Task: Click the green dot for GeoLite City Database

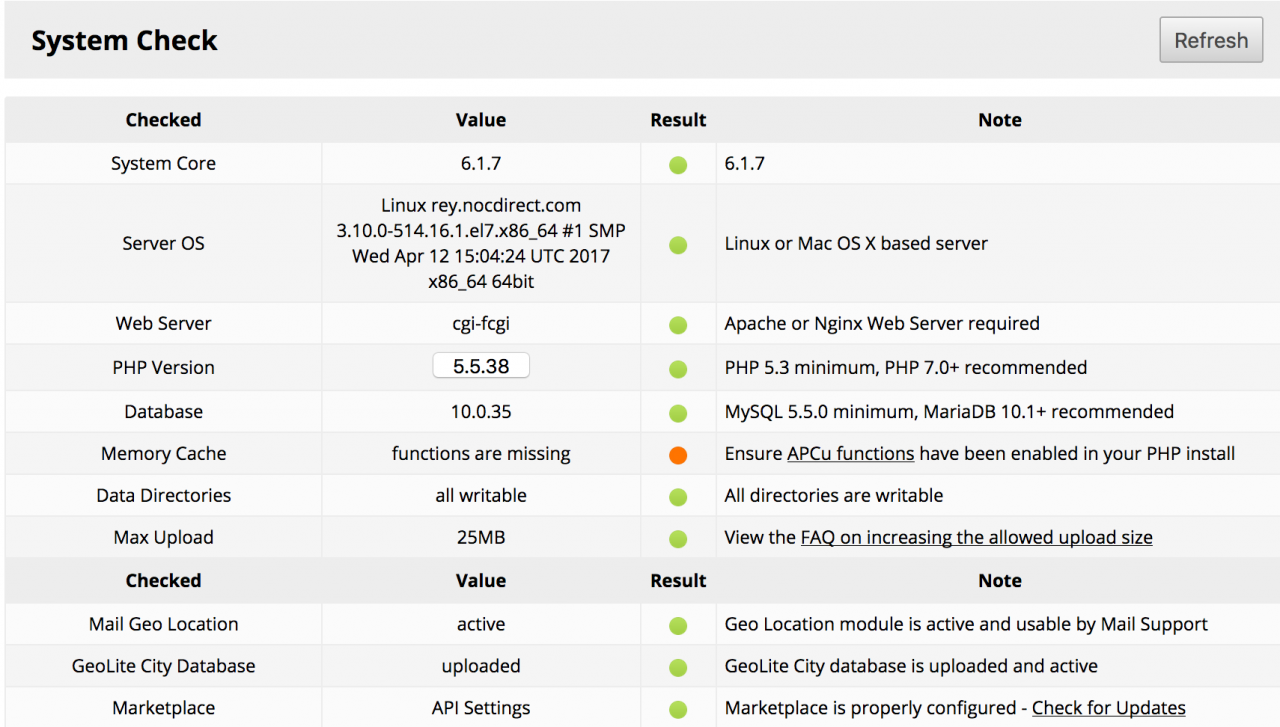Action: coord(678,668)
